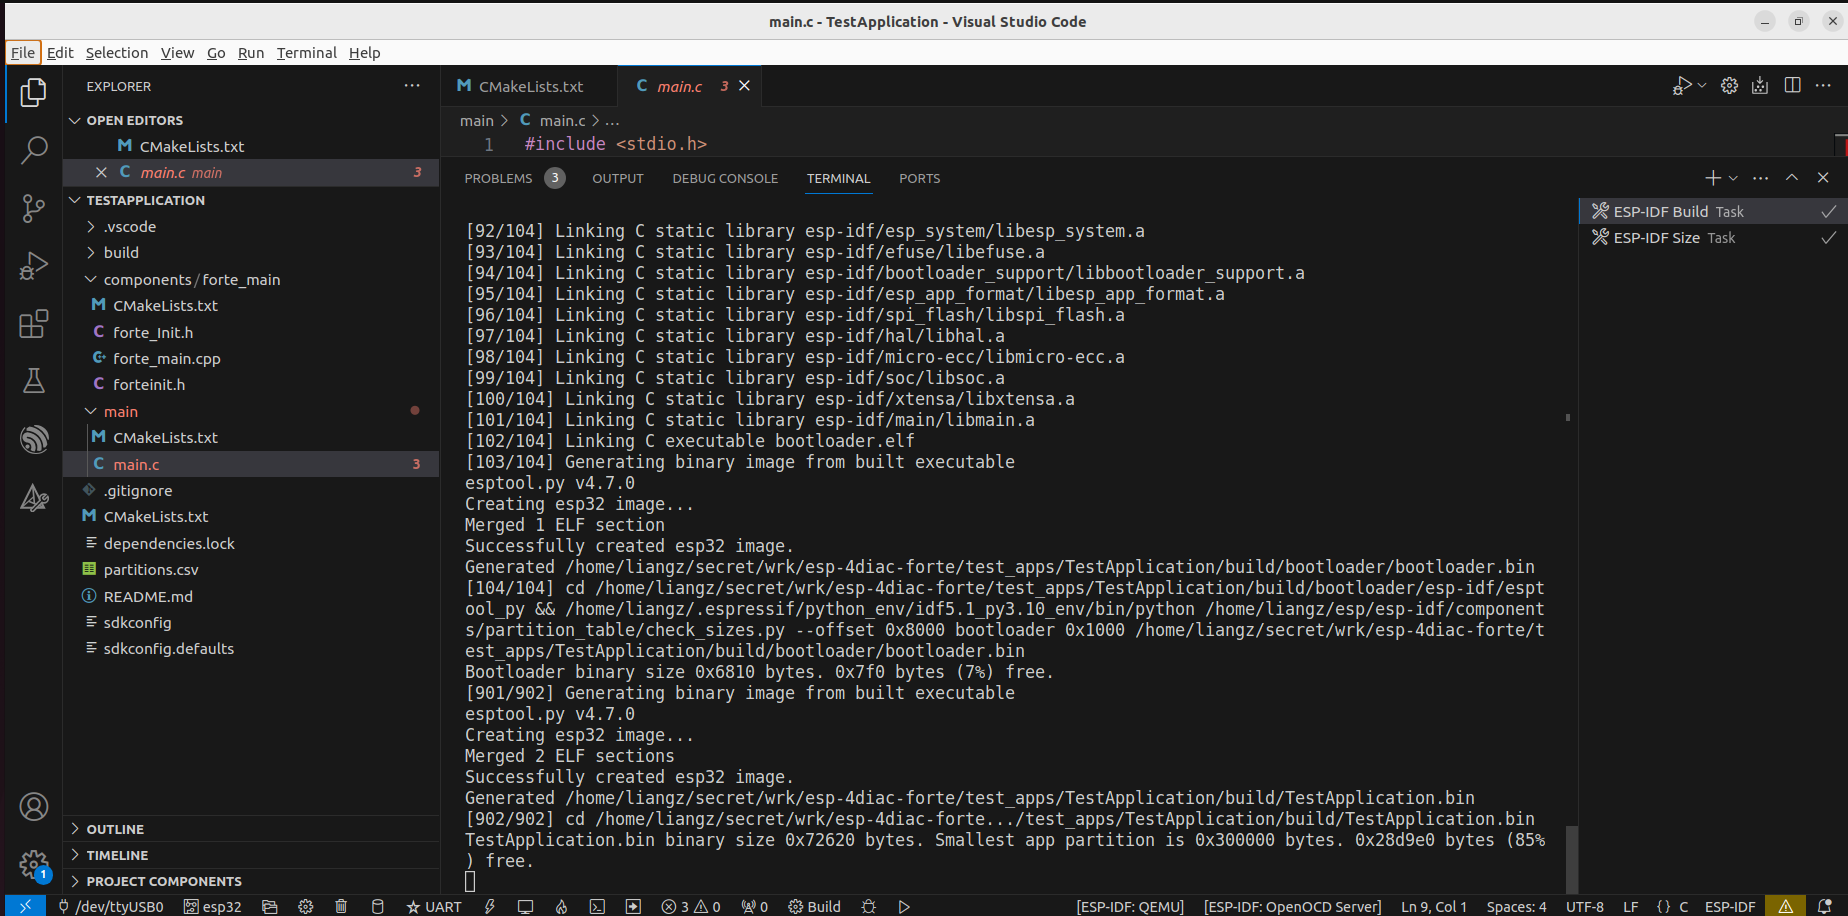Open the Testing flask view

pos(33,381)
